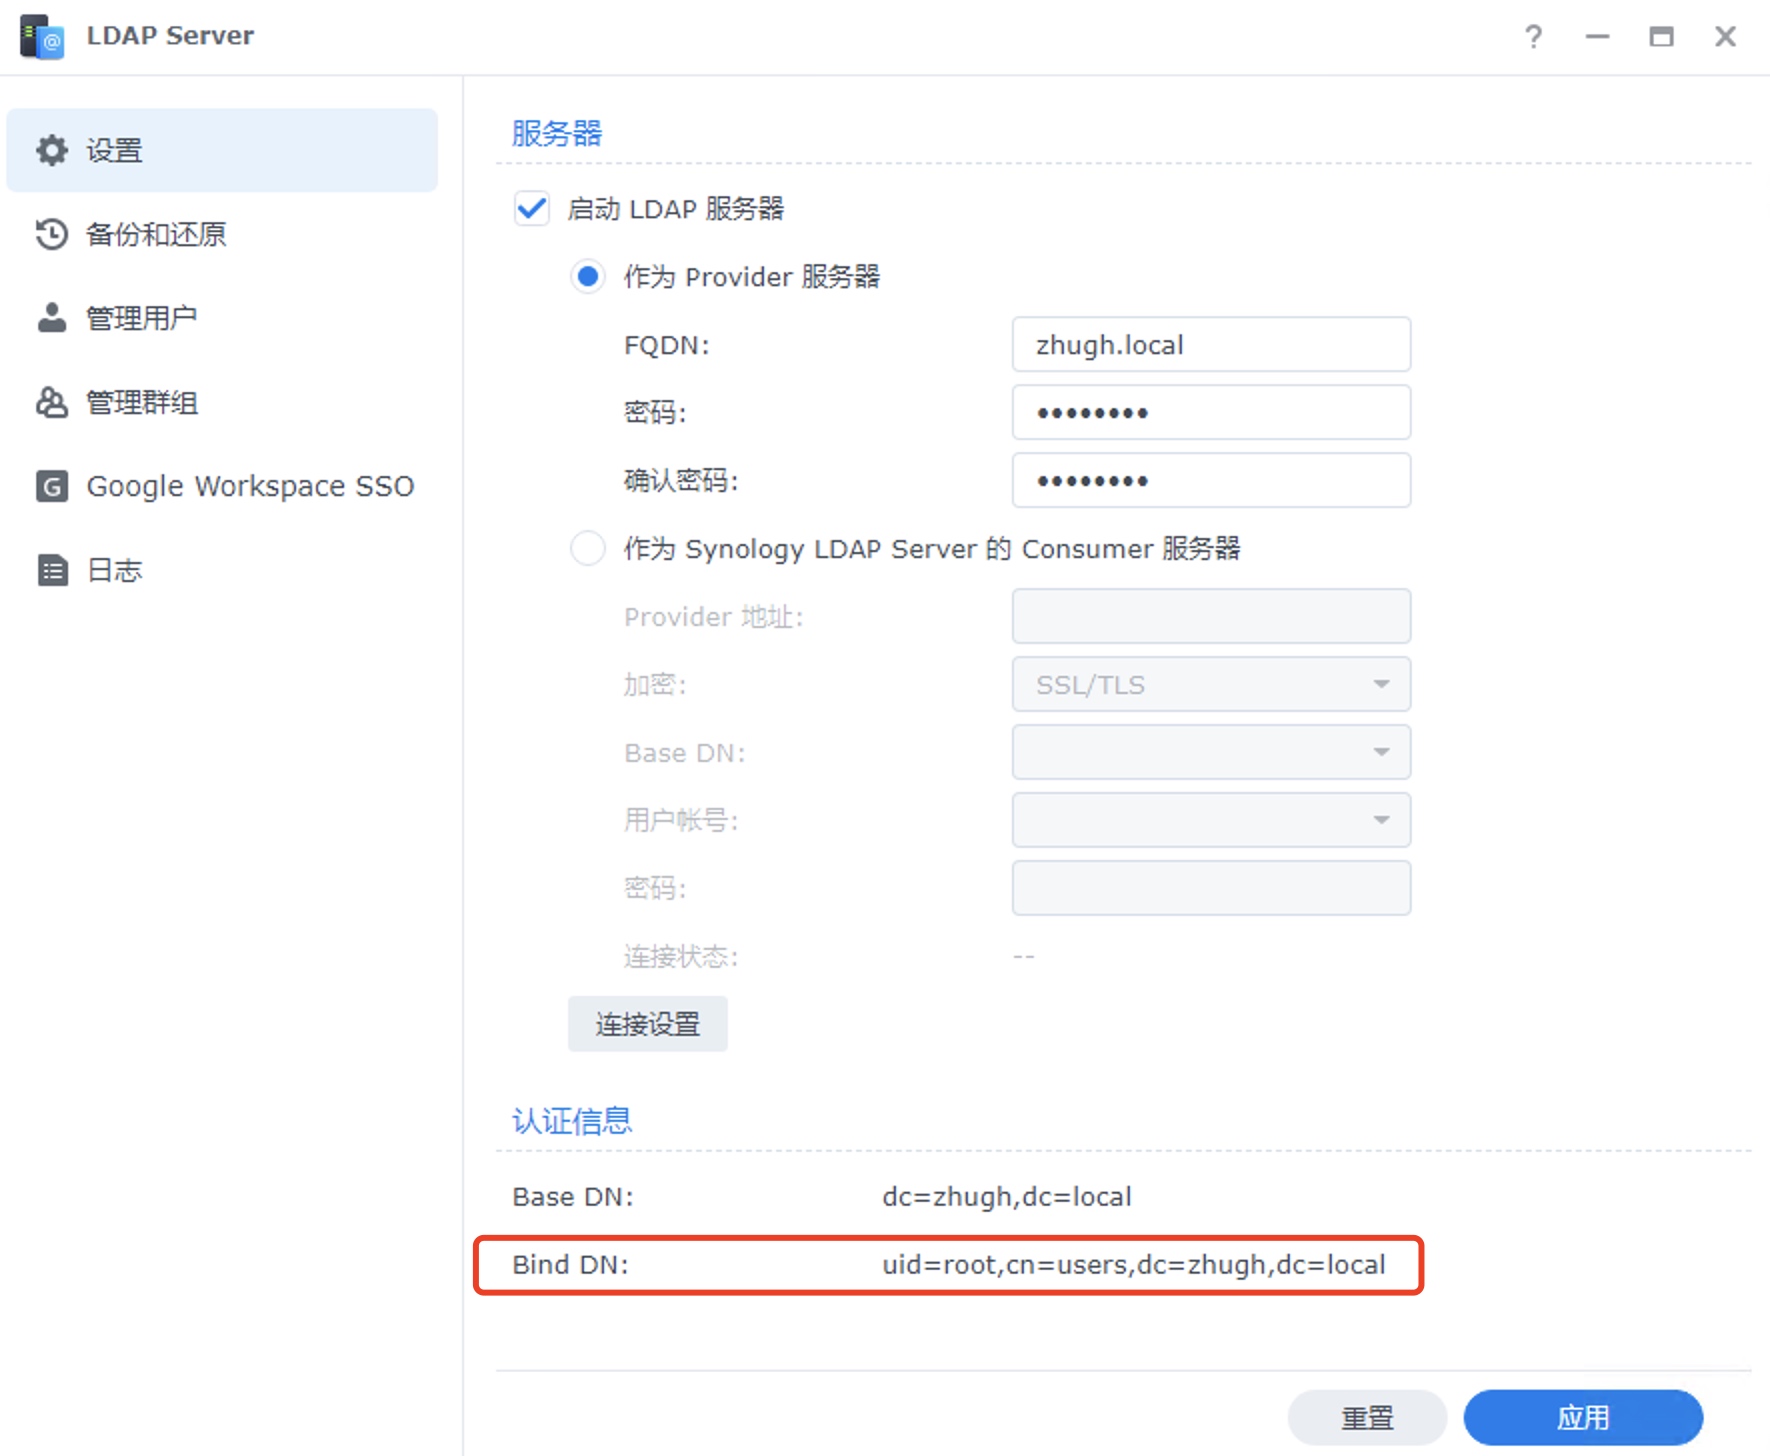The image size is (1770, 1456).
Task: Expand the Consumer Base DN dropdown
Action: (x=1211, y=753)
